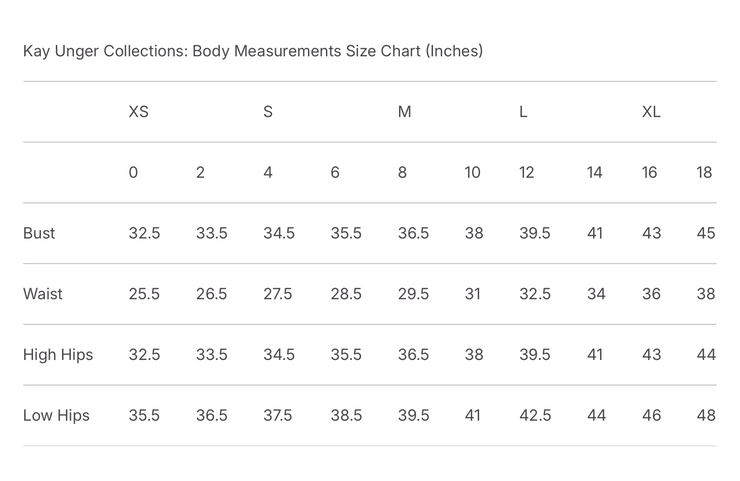Screen dimensions: 740x481
Task: Click the M size header
Action: pos(404,112)
